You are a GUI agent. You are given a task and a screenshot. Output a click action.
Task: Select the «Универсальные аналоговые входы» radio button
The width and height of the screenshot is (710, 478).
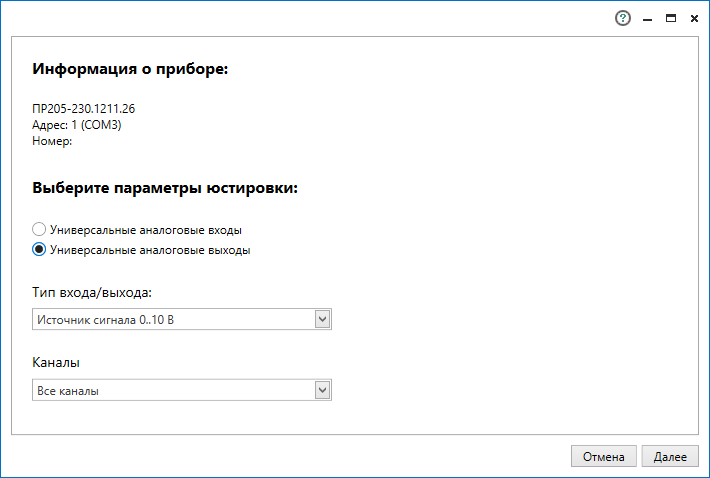(40, 229)
